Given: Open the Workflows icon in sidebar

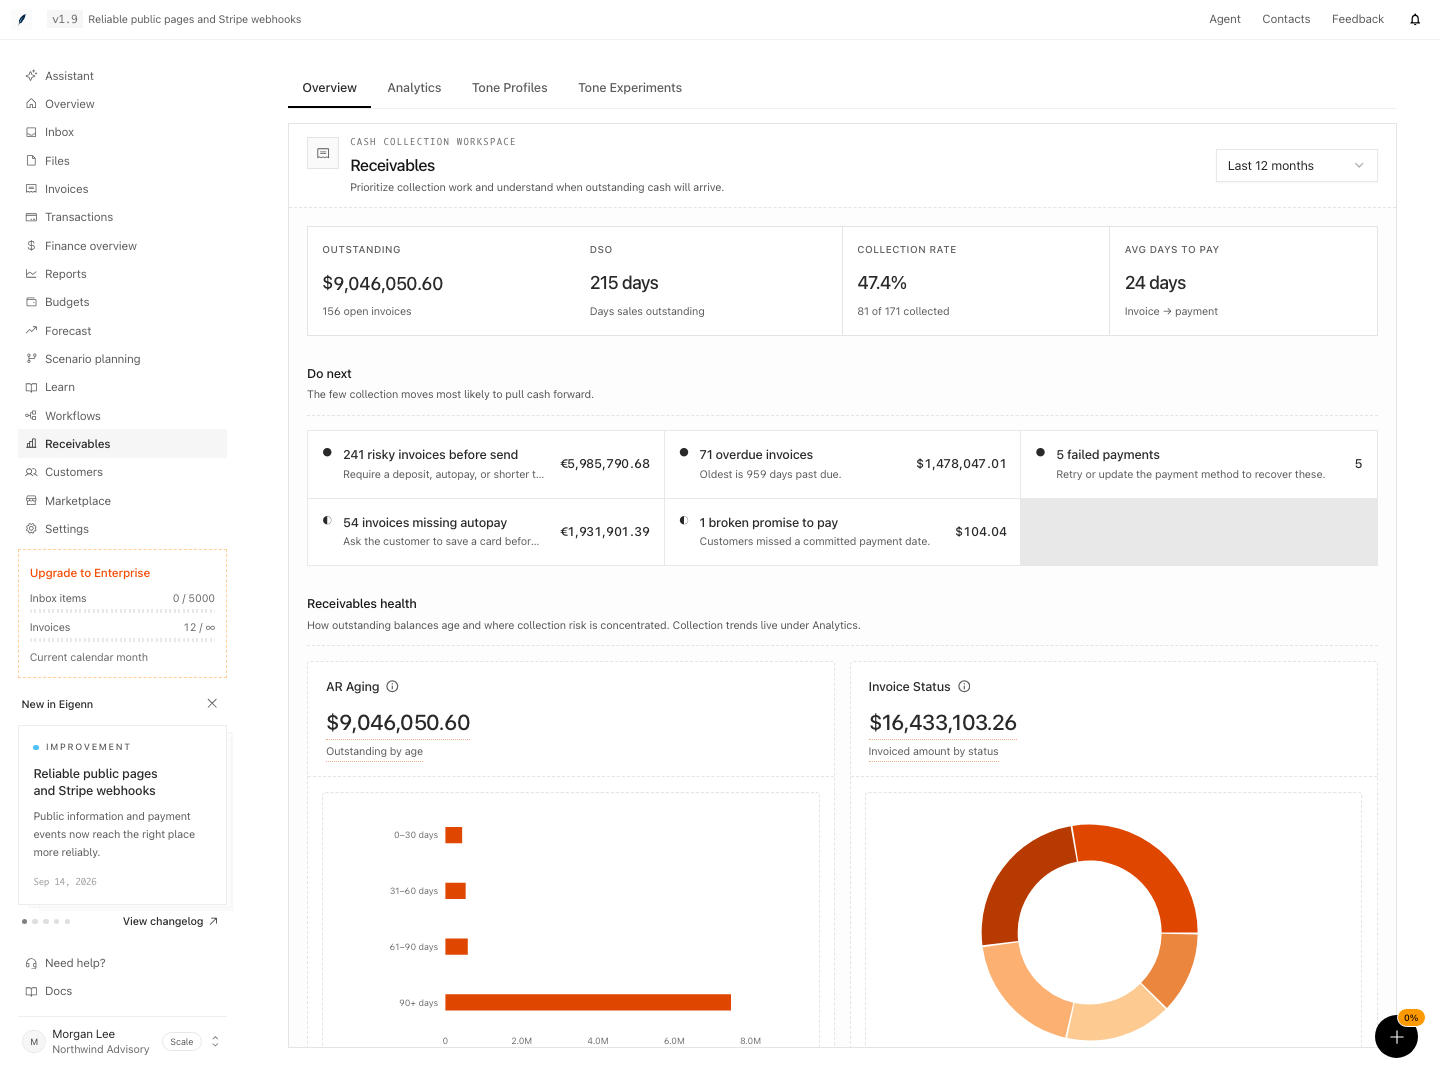Looking at the screenshot, I should [x=31, y=416].
